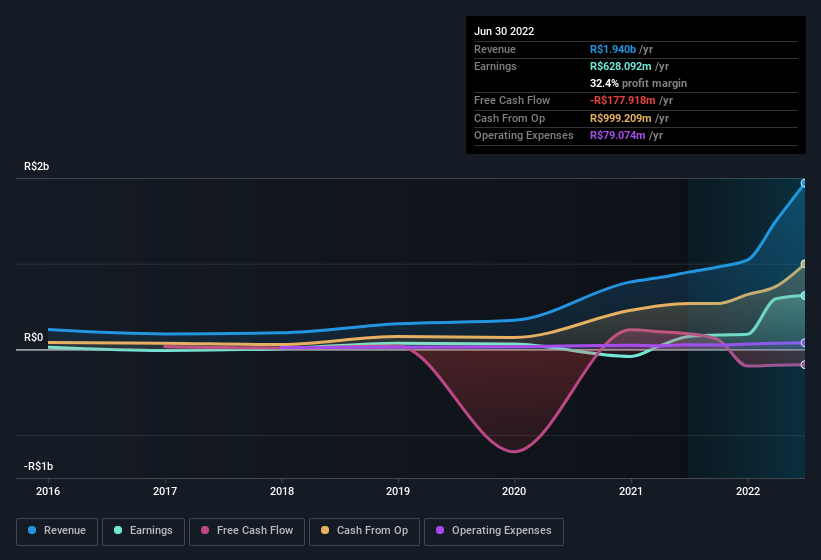Click the purple Operating Expenses dot
Image resolution: width=821 pixels, height=560 pixels.
(441, 531)
